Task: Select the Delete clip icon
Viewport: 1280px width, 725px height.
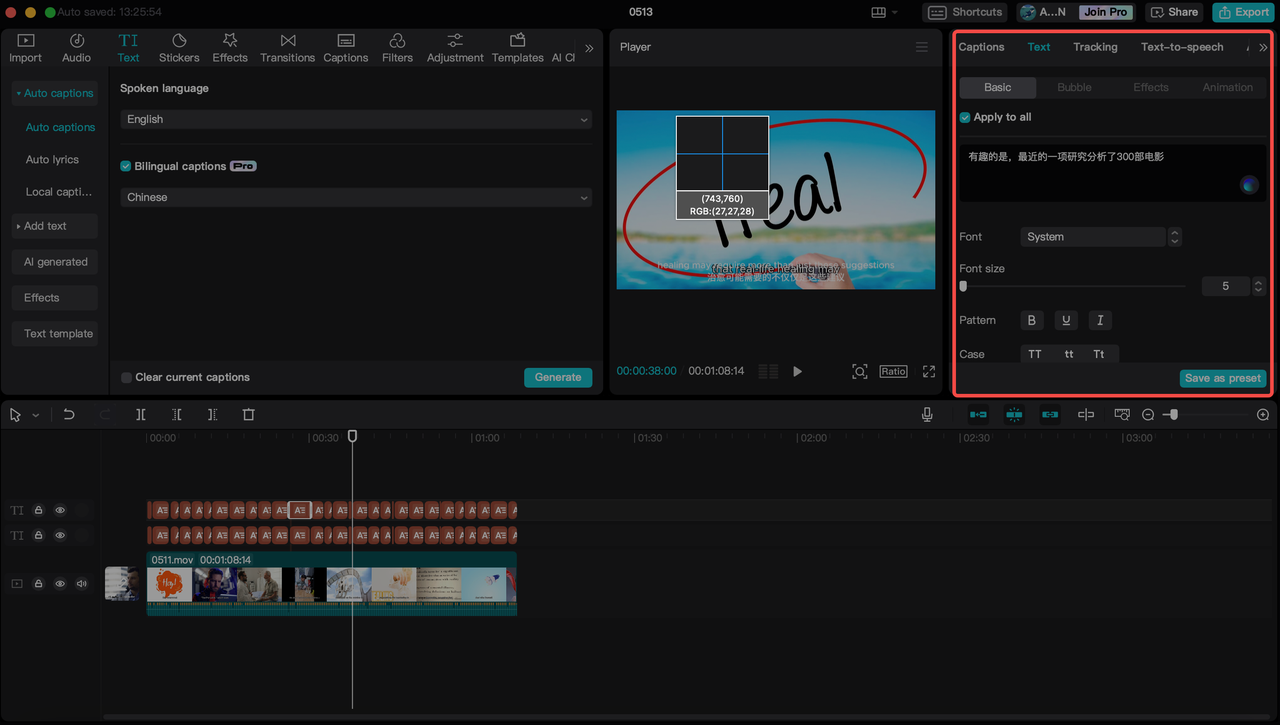Action: point(248,414)
